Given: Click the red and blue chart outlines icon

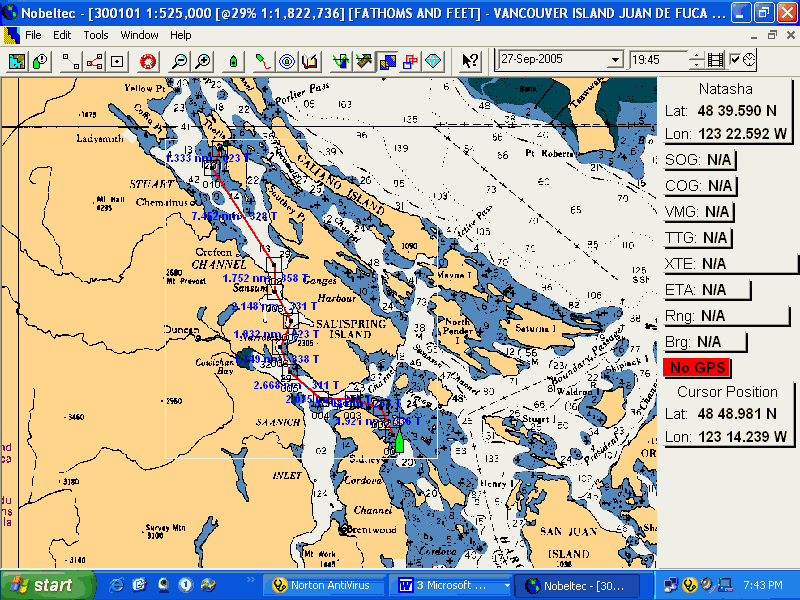Looking at the screenshot, I should point(410,61).
